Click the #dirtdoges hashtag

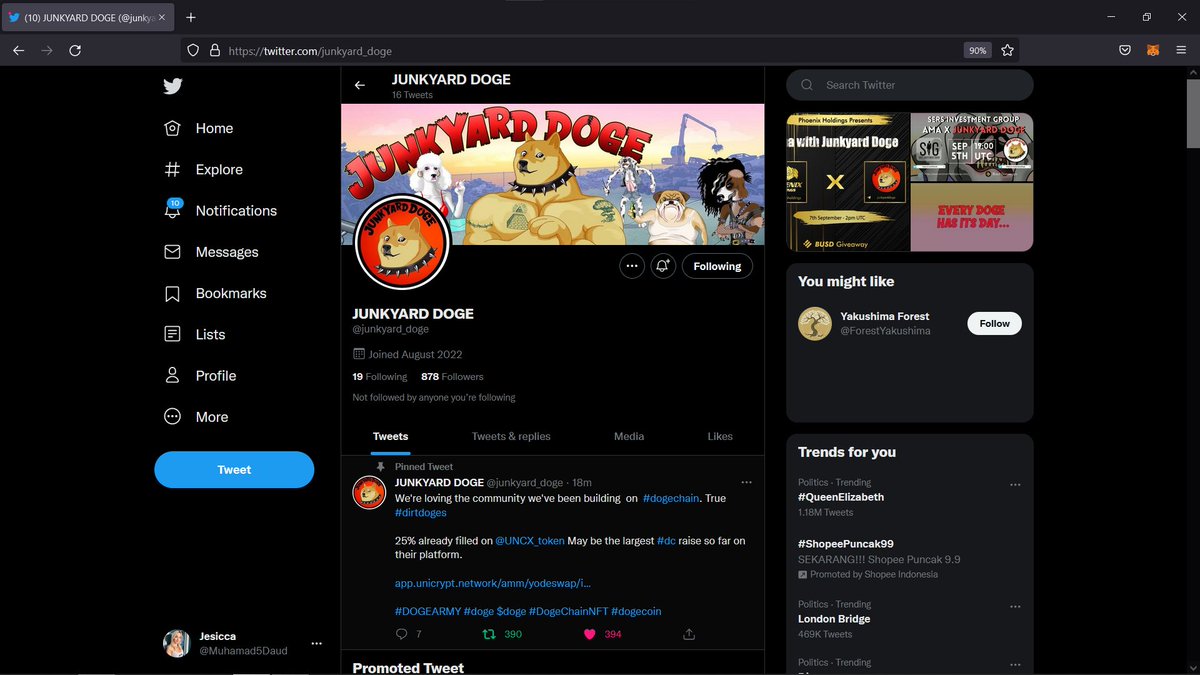click(x=421, y=513)
